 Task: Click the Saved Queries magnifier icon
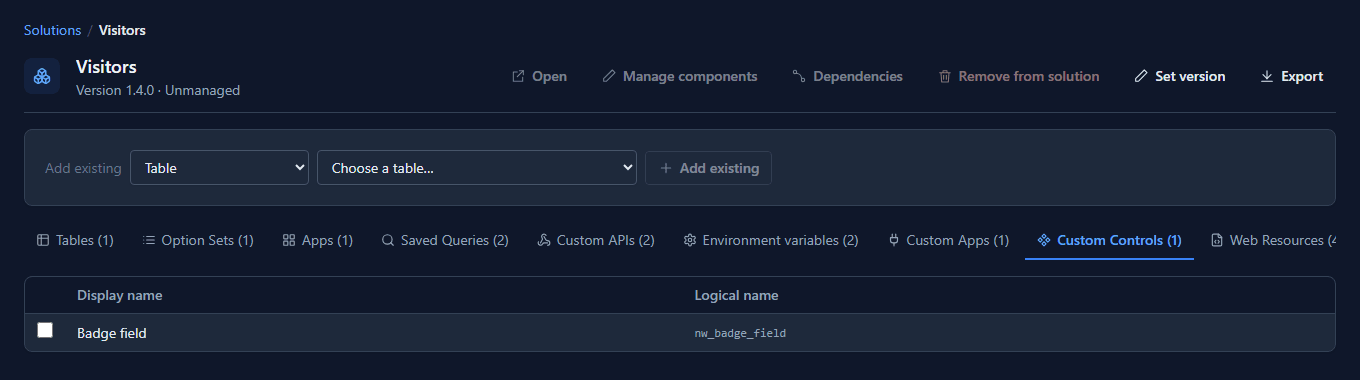coord(388,240)
